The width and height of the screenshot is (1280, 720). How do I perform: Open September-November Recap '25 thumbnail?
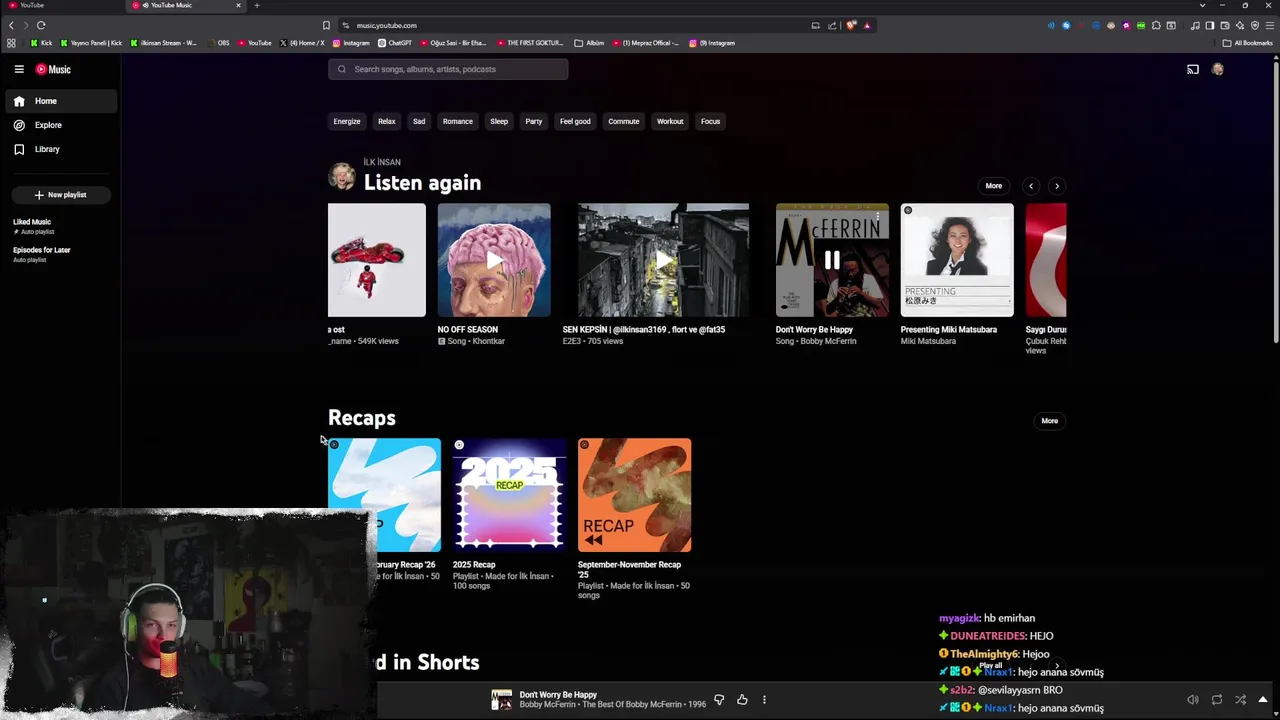634,495
